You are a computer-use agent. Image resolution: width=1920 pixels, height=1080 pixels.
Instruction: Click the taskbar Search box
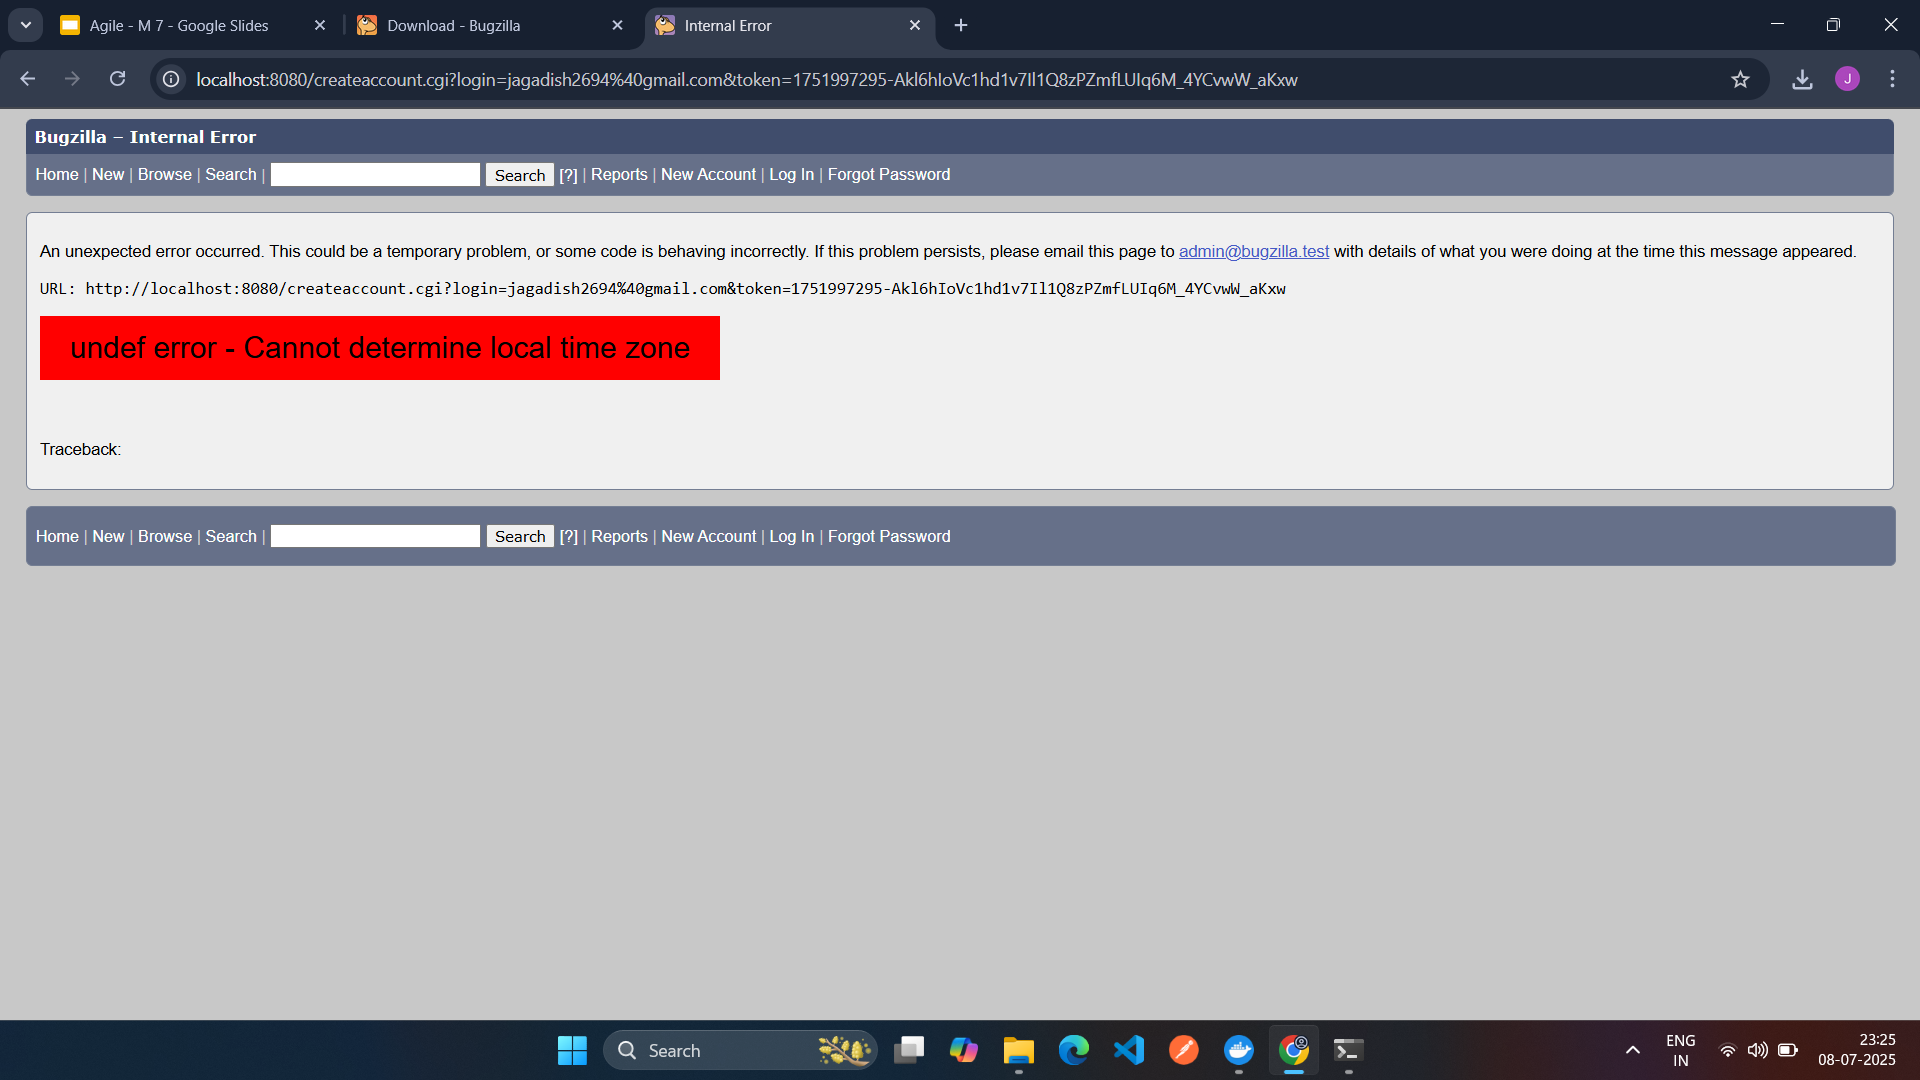point(740,1050)
